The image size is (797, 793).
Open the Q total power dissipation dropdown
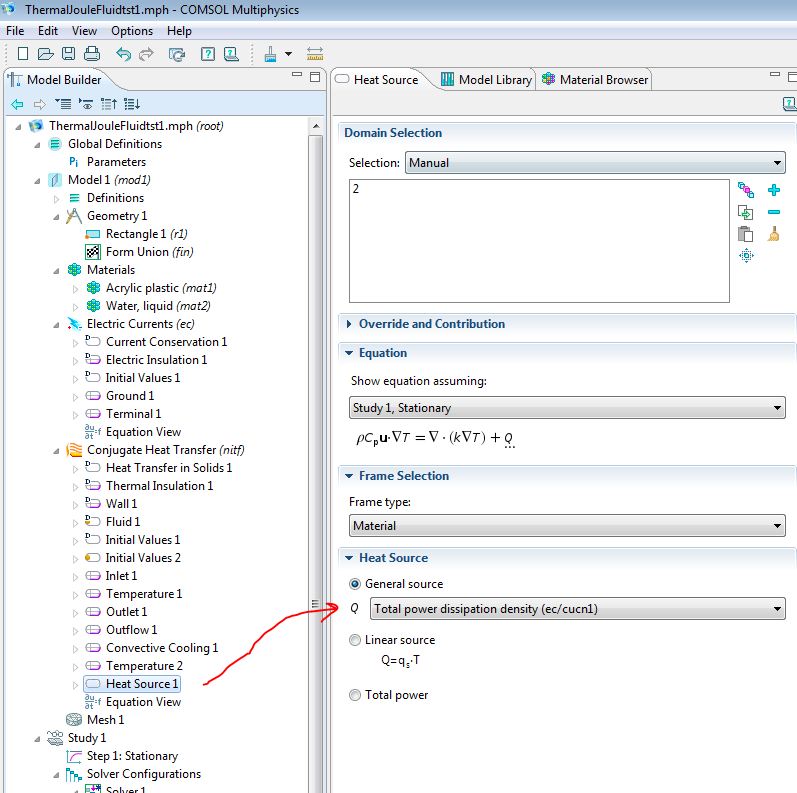point(577,608)
